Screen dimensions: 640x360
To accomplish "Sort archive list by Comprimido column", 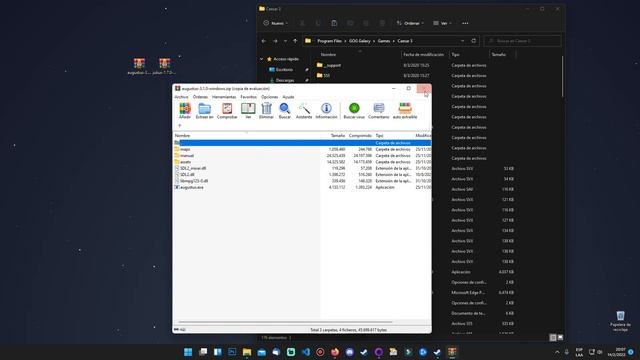I will click(360, 136).
